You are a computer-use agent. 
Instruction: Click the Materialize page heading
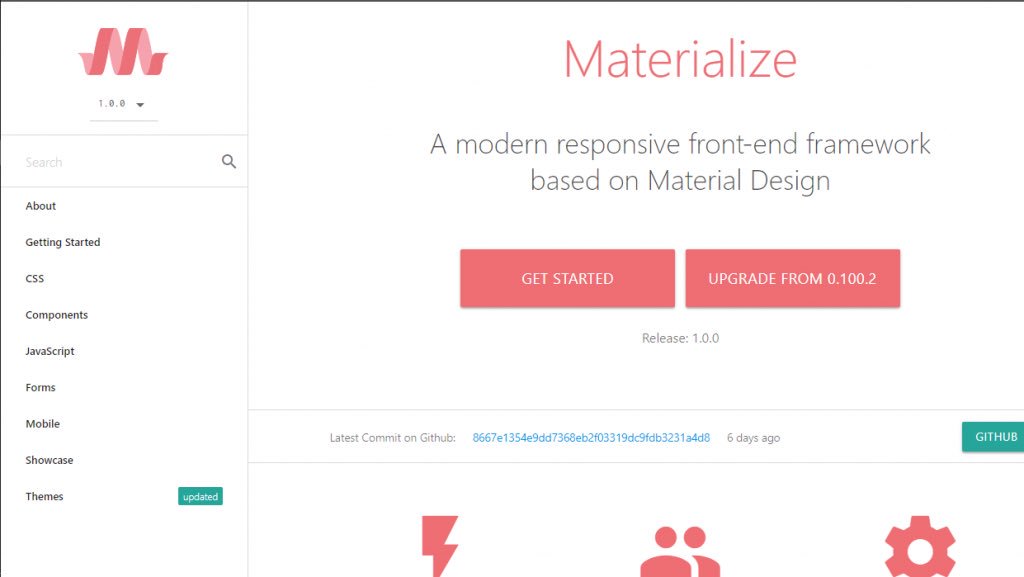click(680, 59)
